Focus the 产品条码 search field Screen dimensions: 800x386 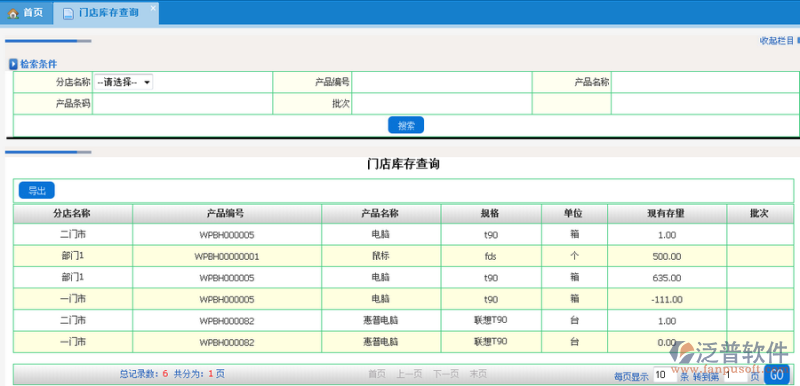182,104
